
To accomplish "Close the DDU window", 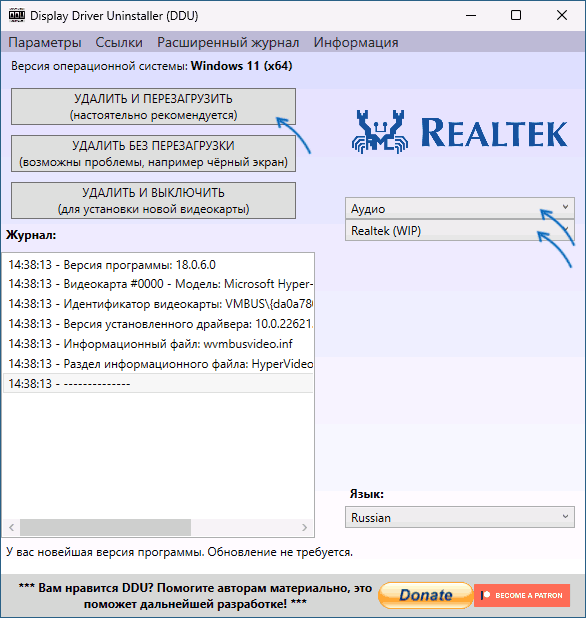I will 562,16.
